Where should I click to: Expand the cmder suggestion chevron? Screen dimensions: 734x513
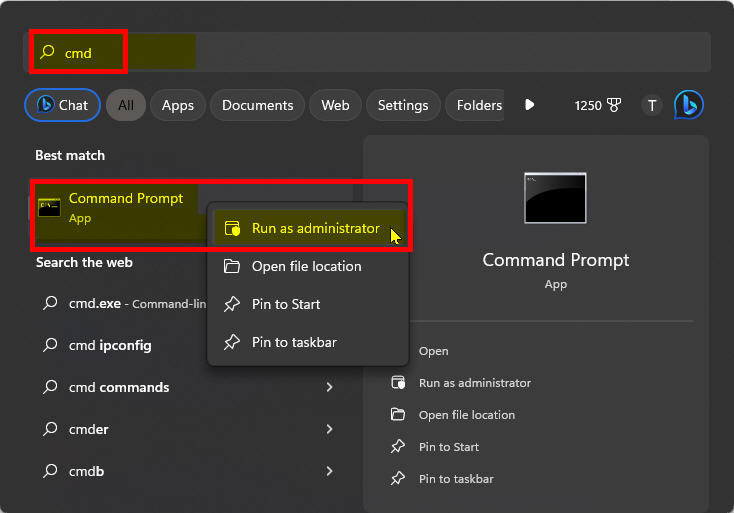329,429
